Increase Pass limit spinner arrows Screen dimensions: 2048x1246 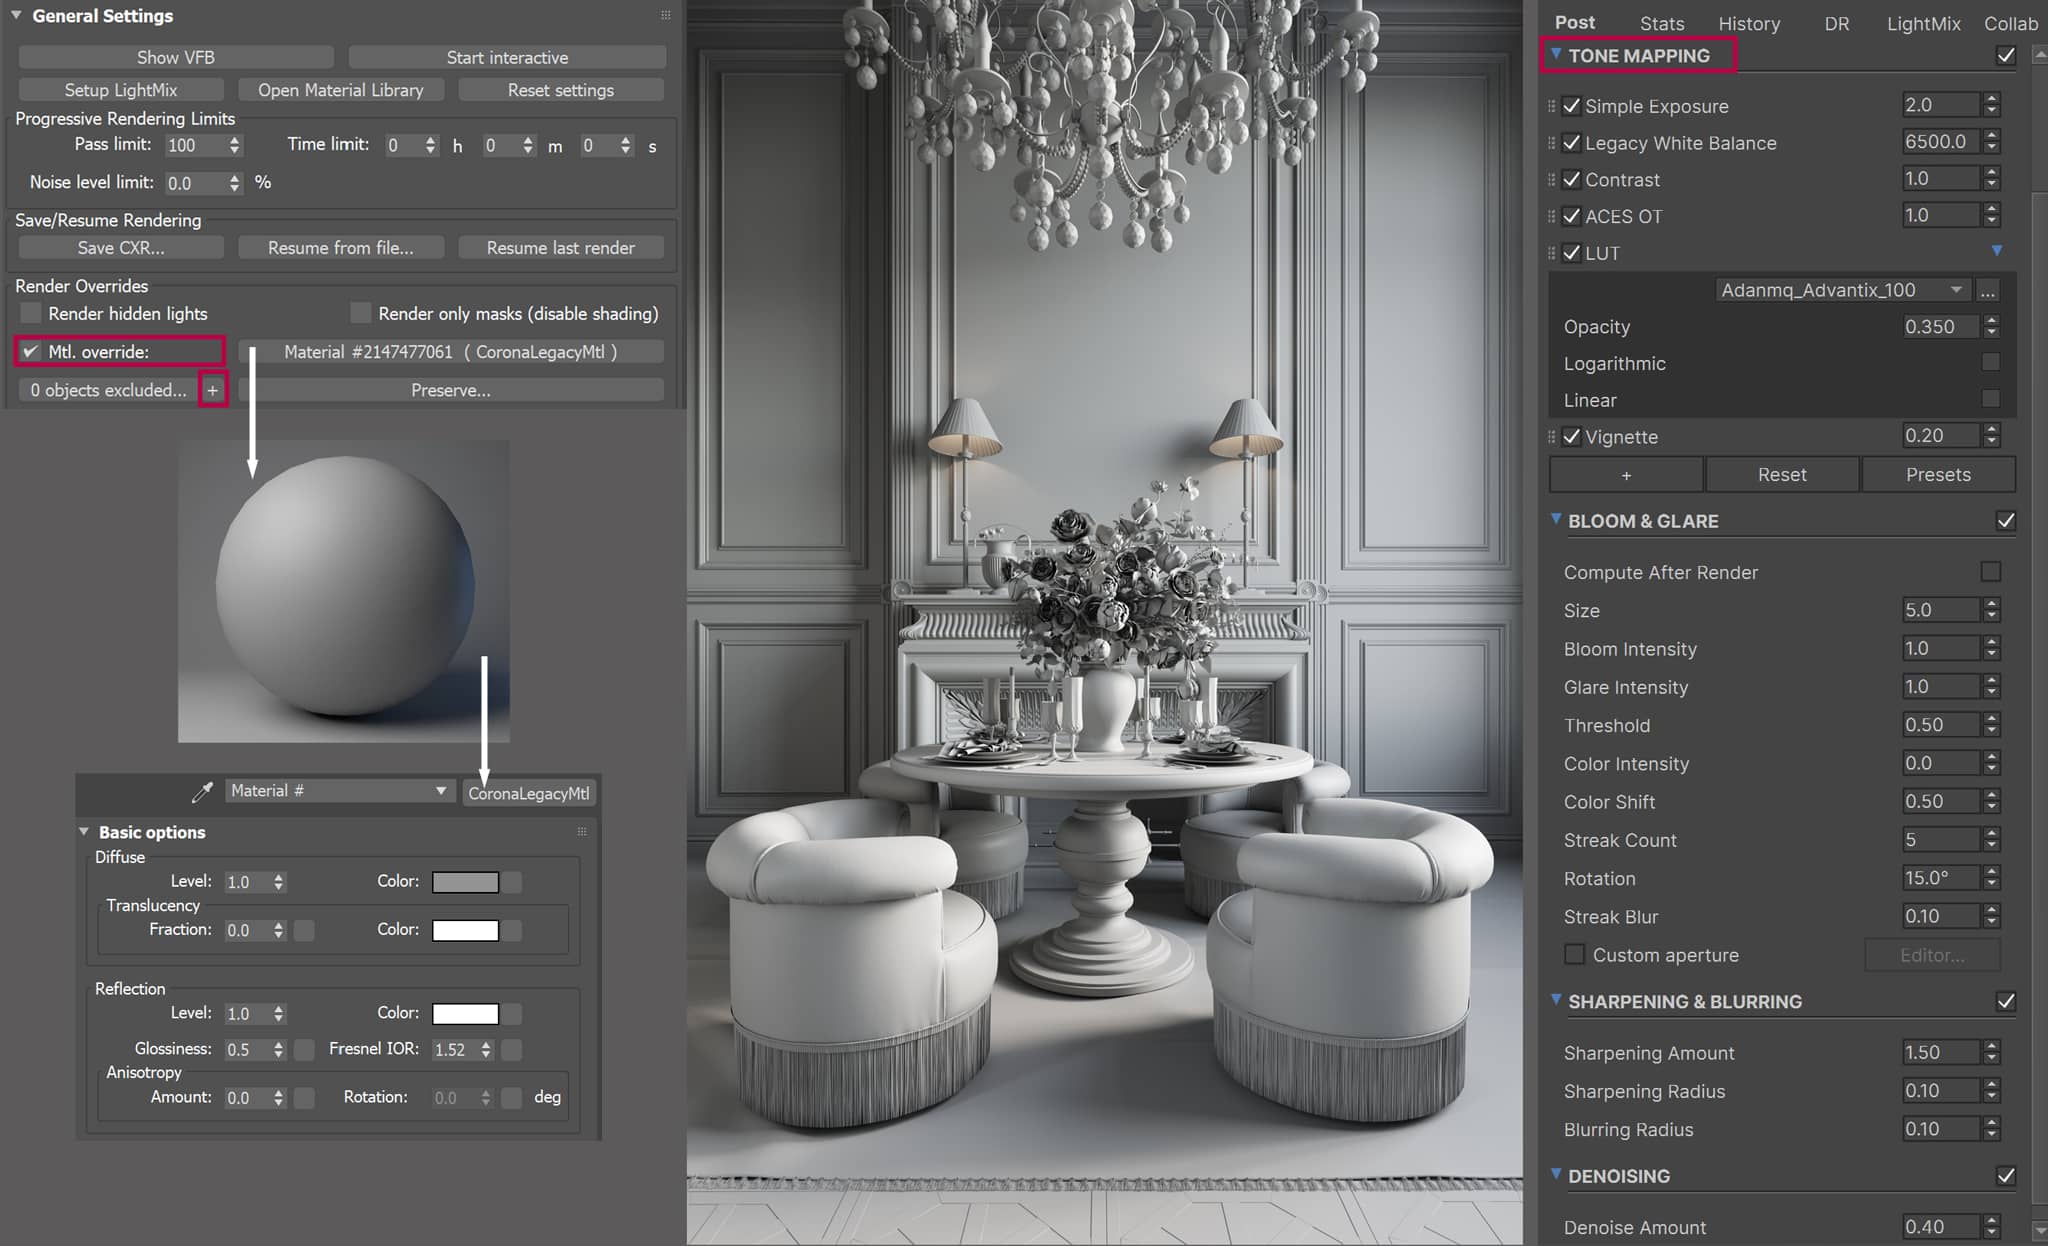(x=234, y=140)
